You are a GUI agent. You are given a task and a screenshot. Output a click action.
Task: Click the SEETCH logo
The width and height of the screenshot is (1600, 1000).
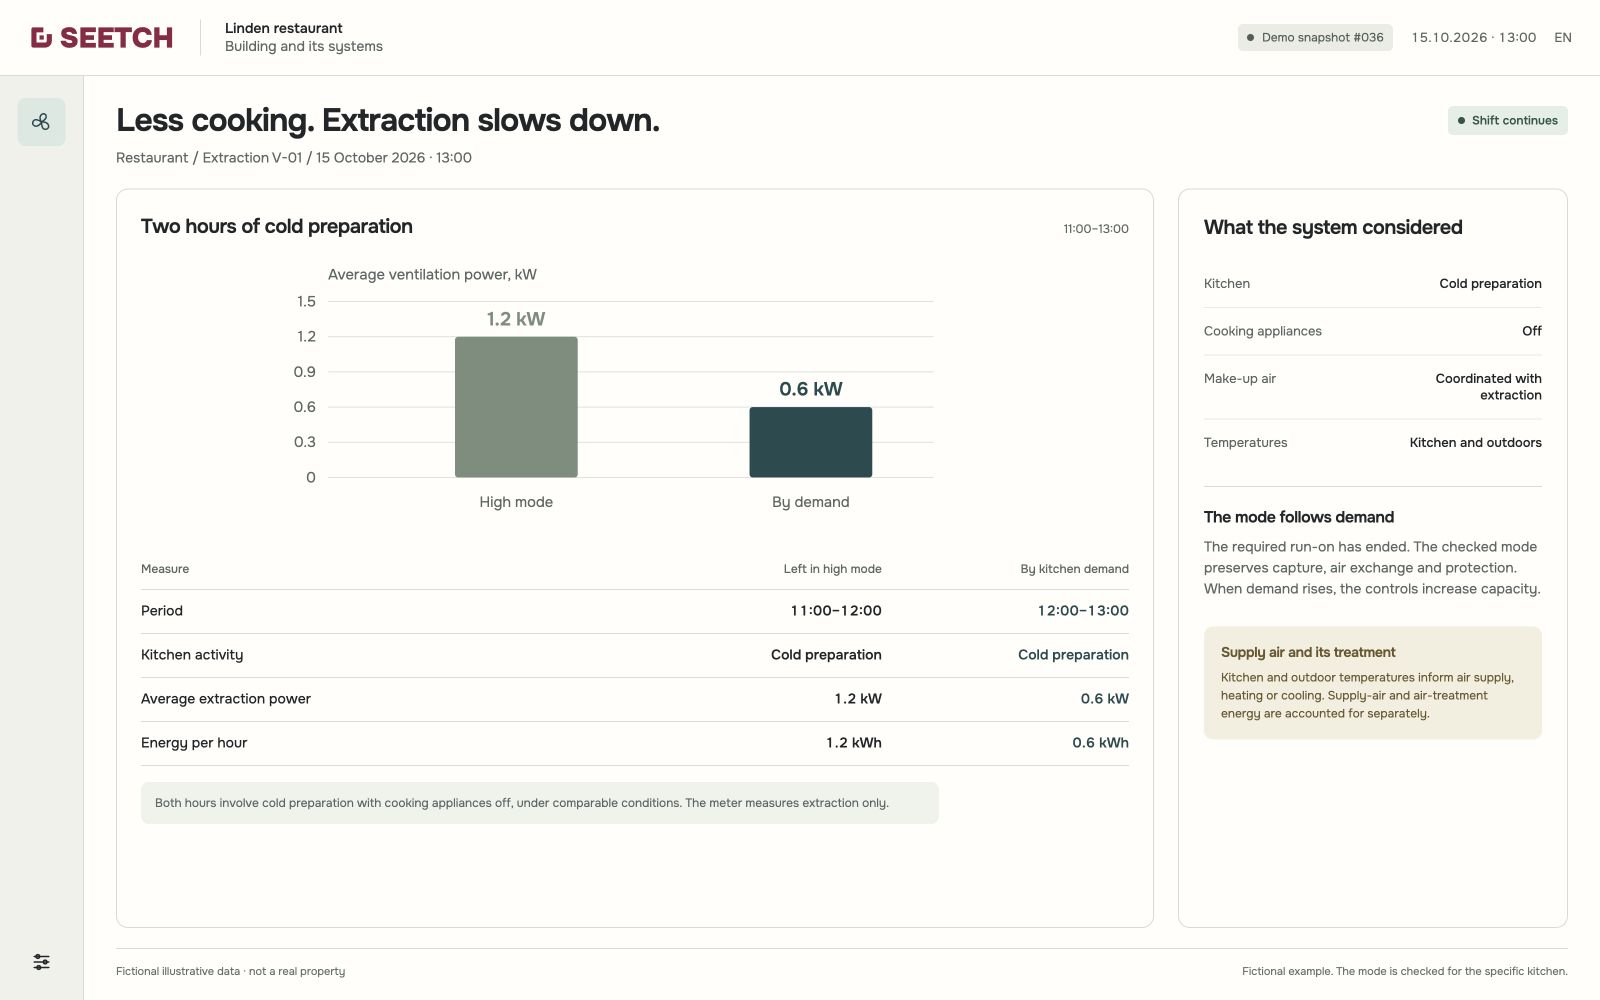[102, 38]
